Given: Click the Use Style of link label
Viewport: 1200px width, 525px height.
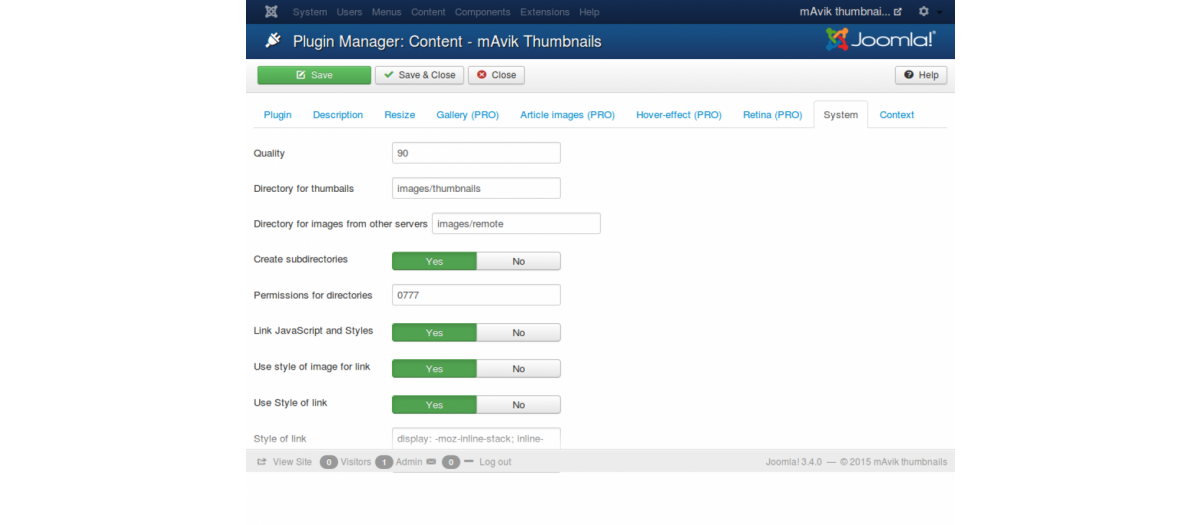Looking at the screenshot, I should point(291,402).
